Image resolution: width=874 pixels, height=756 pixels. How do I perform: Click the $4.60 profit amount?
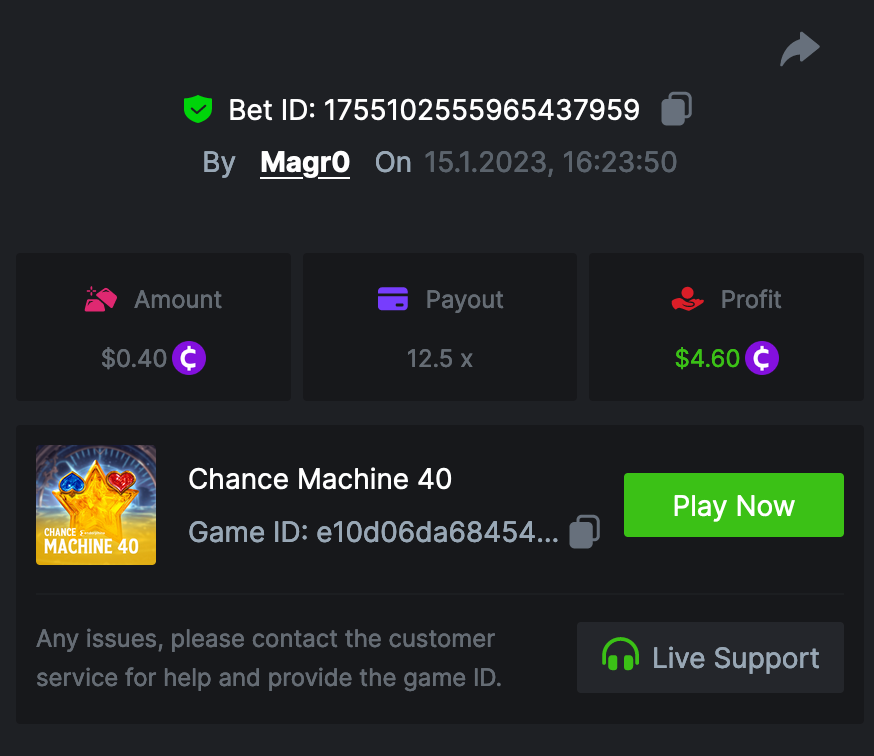click(x=707, y=358)
